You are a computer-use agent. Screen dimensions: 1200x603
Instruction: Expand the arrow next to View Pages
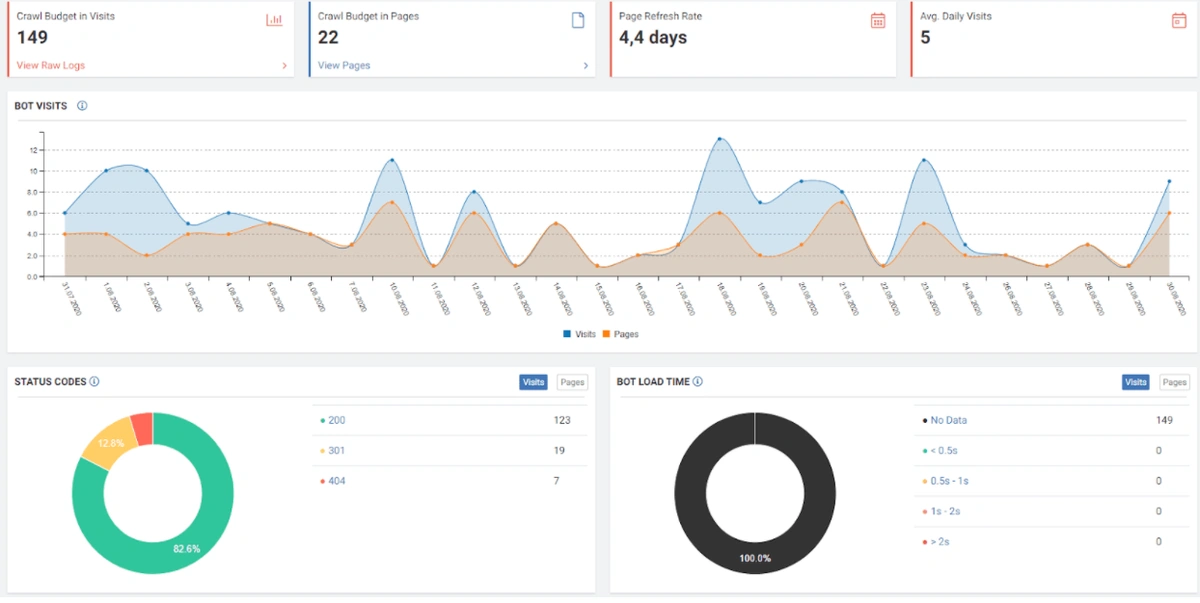[x=586, y=66]
